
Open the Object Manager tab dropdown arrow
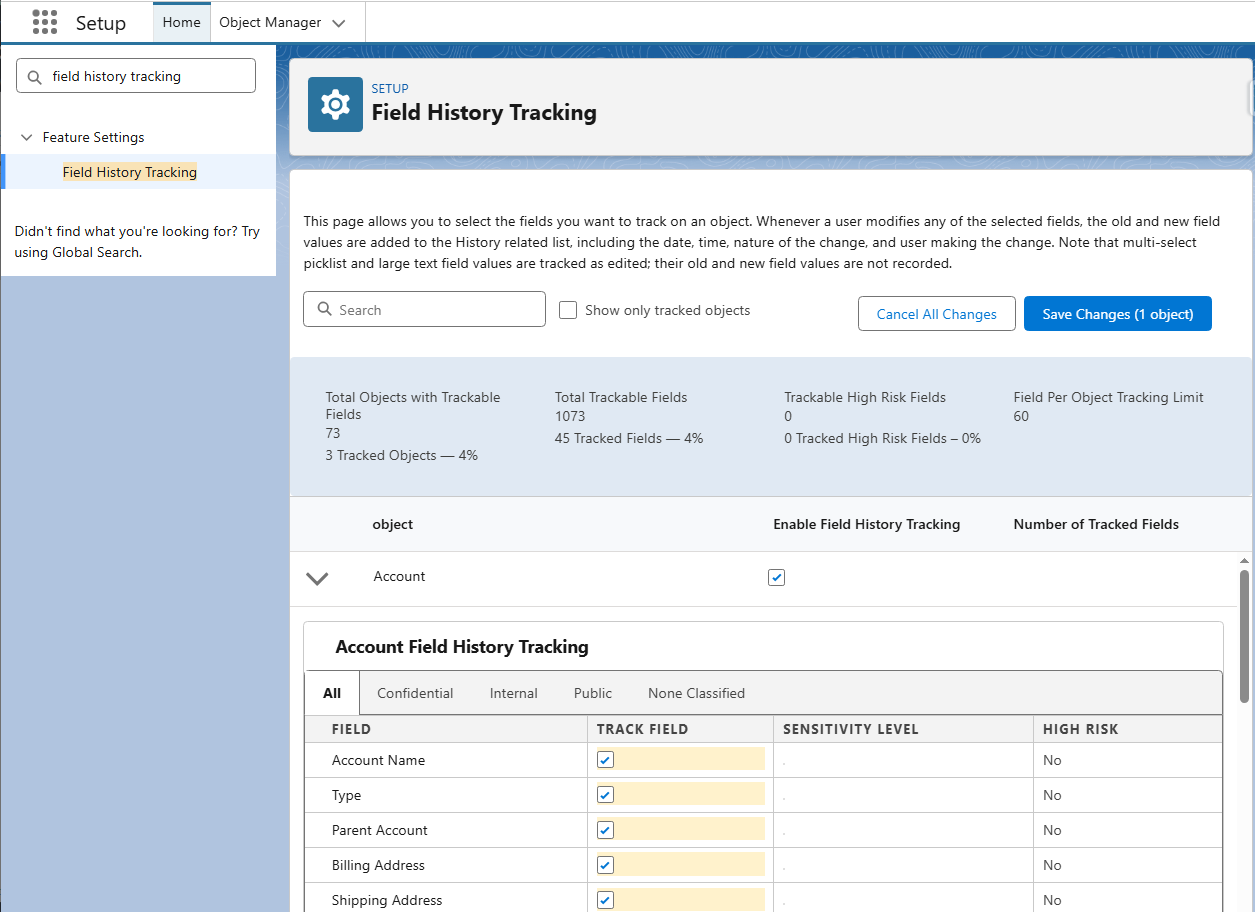[339, 23]
